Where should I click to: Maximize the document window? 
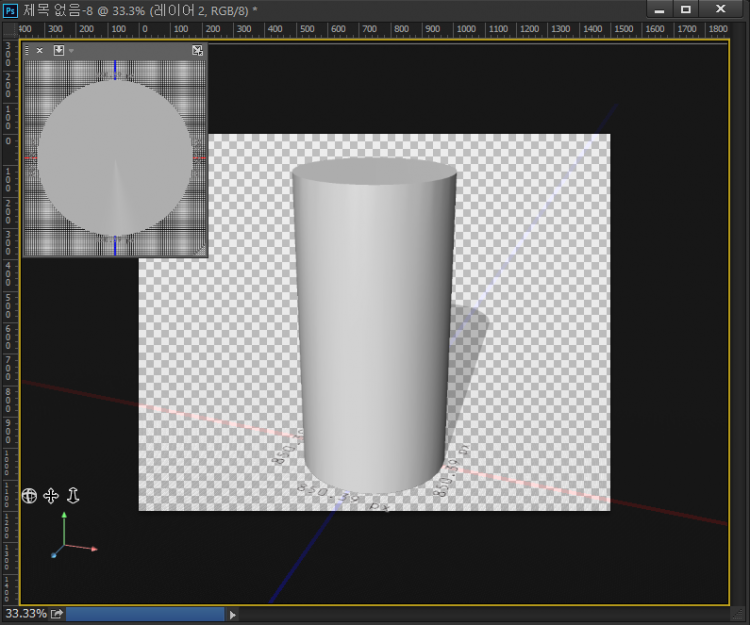click(x=685, y=9)
